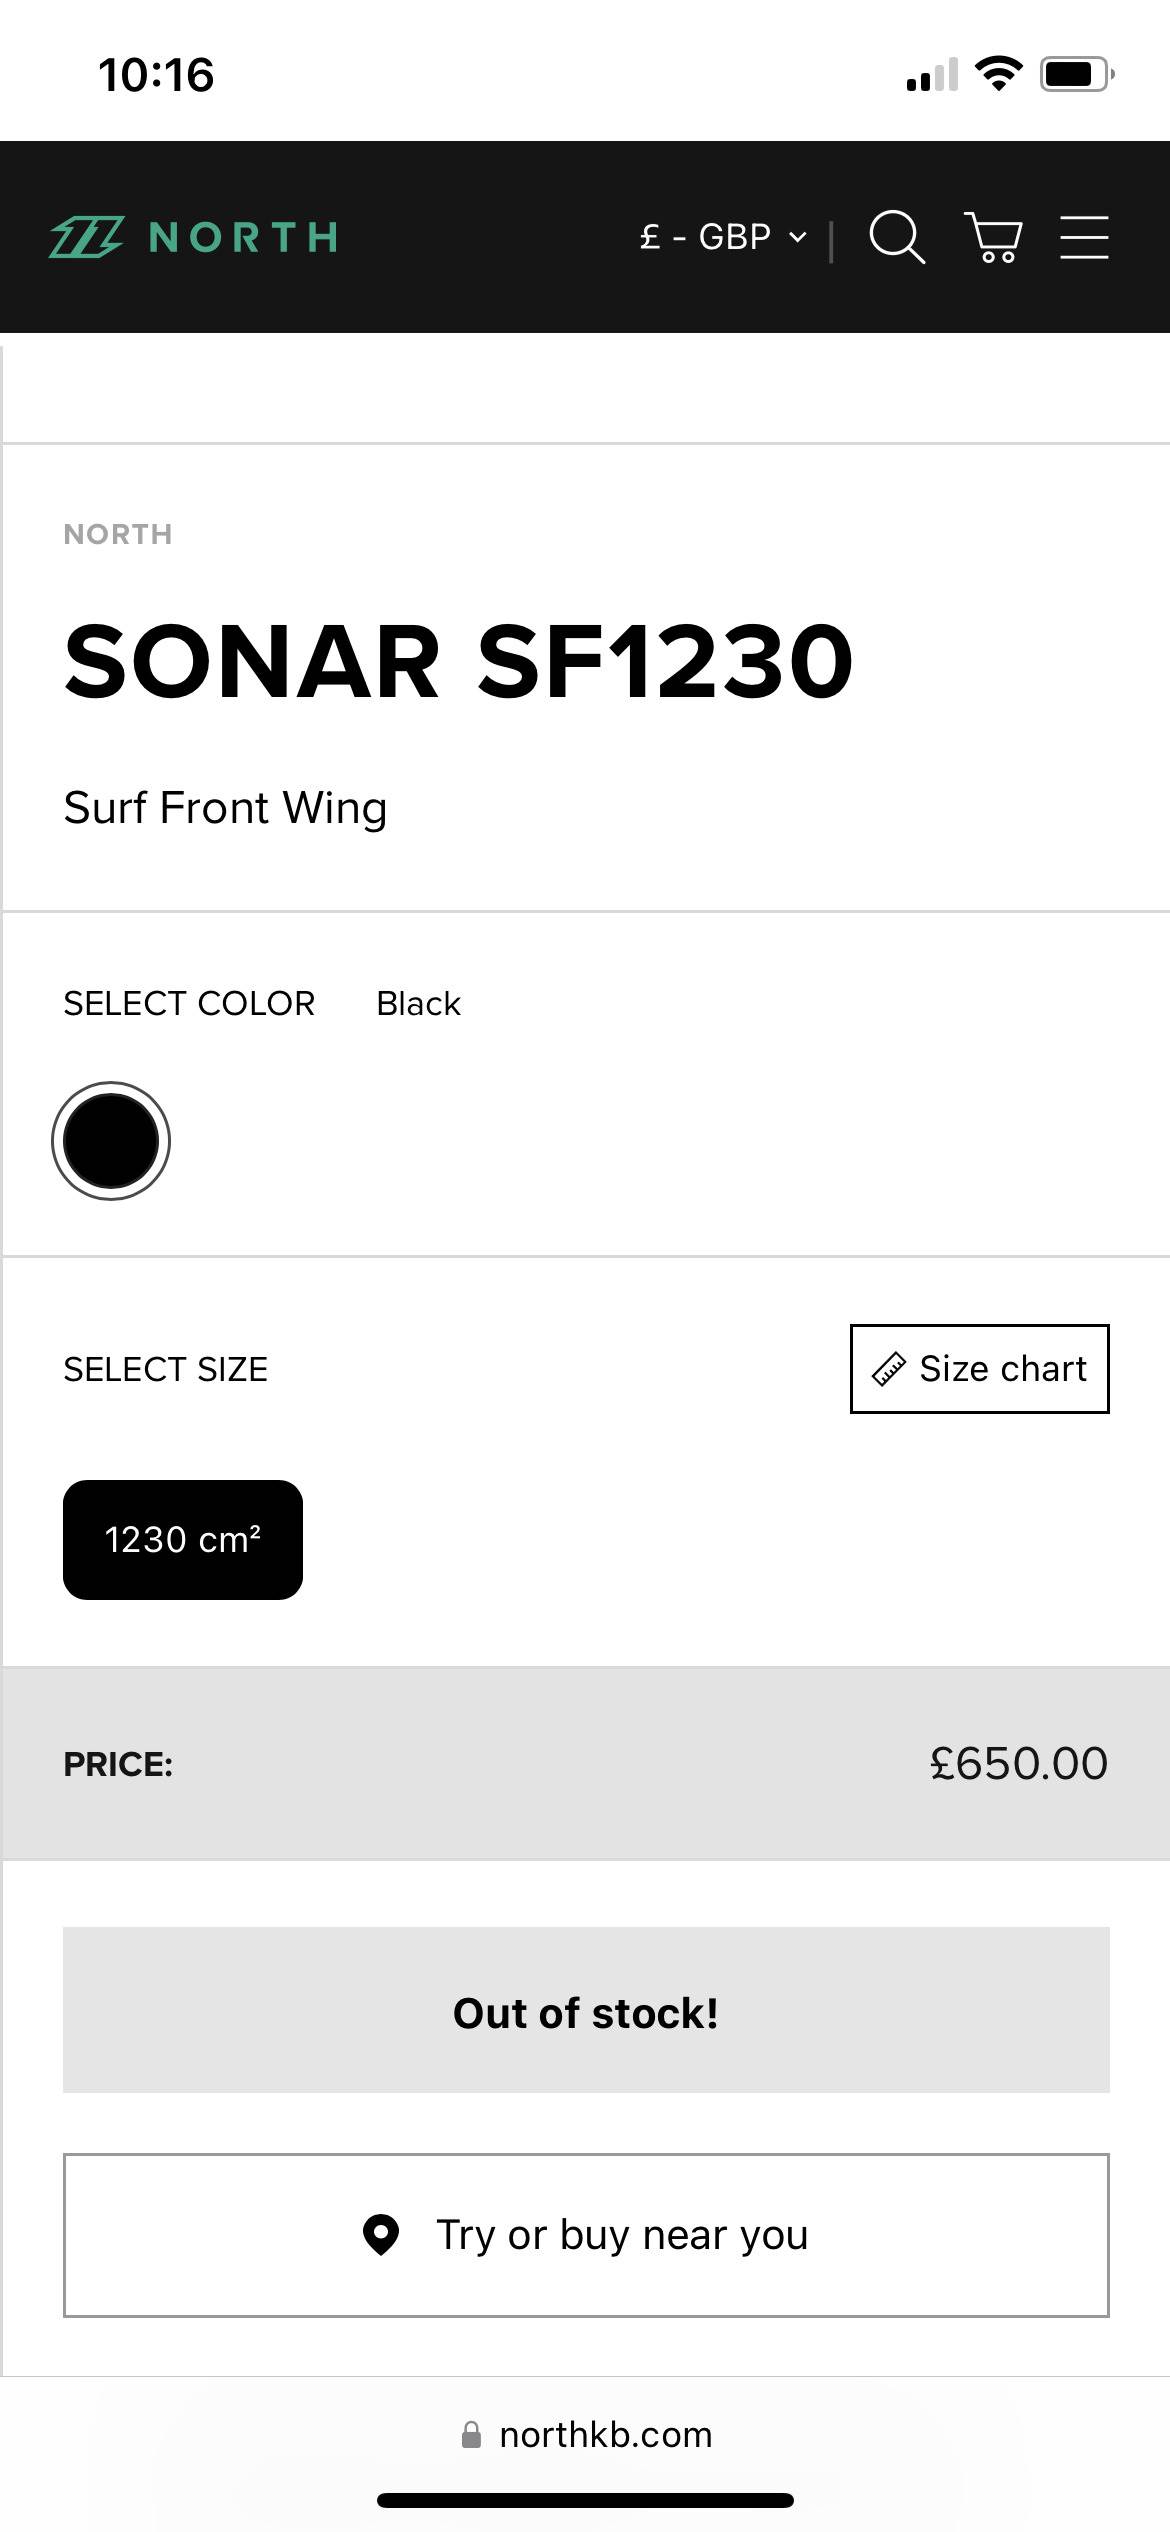Click the ruler icon in Size chart
Viewport: 1170px width, 2532px height.
(889, 1369)
